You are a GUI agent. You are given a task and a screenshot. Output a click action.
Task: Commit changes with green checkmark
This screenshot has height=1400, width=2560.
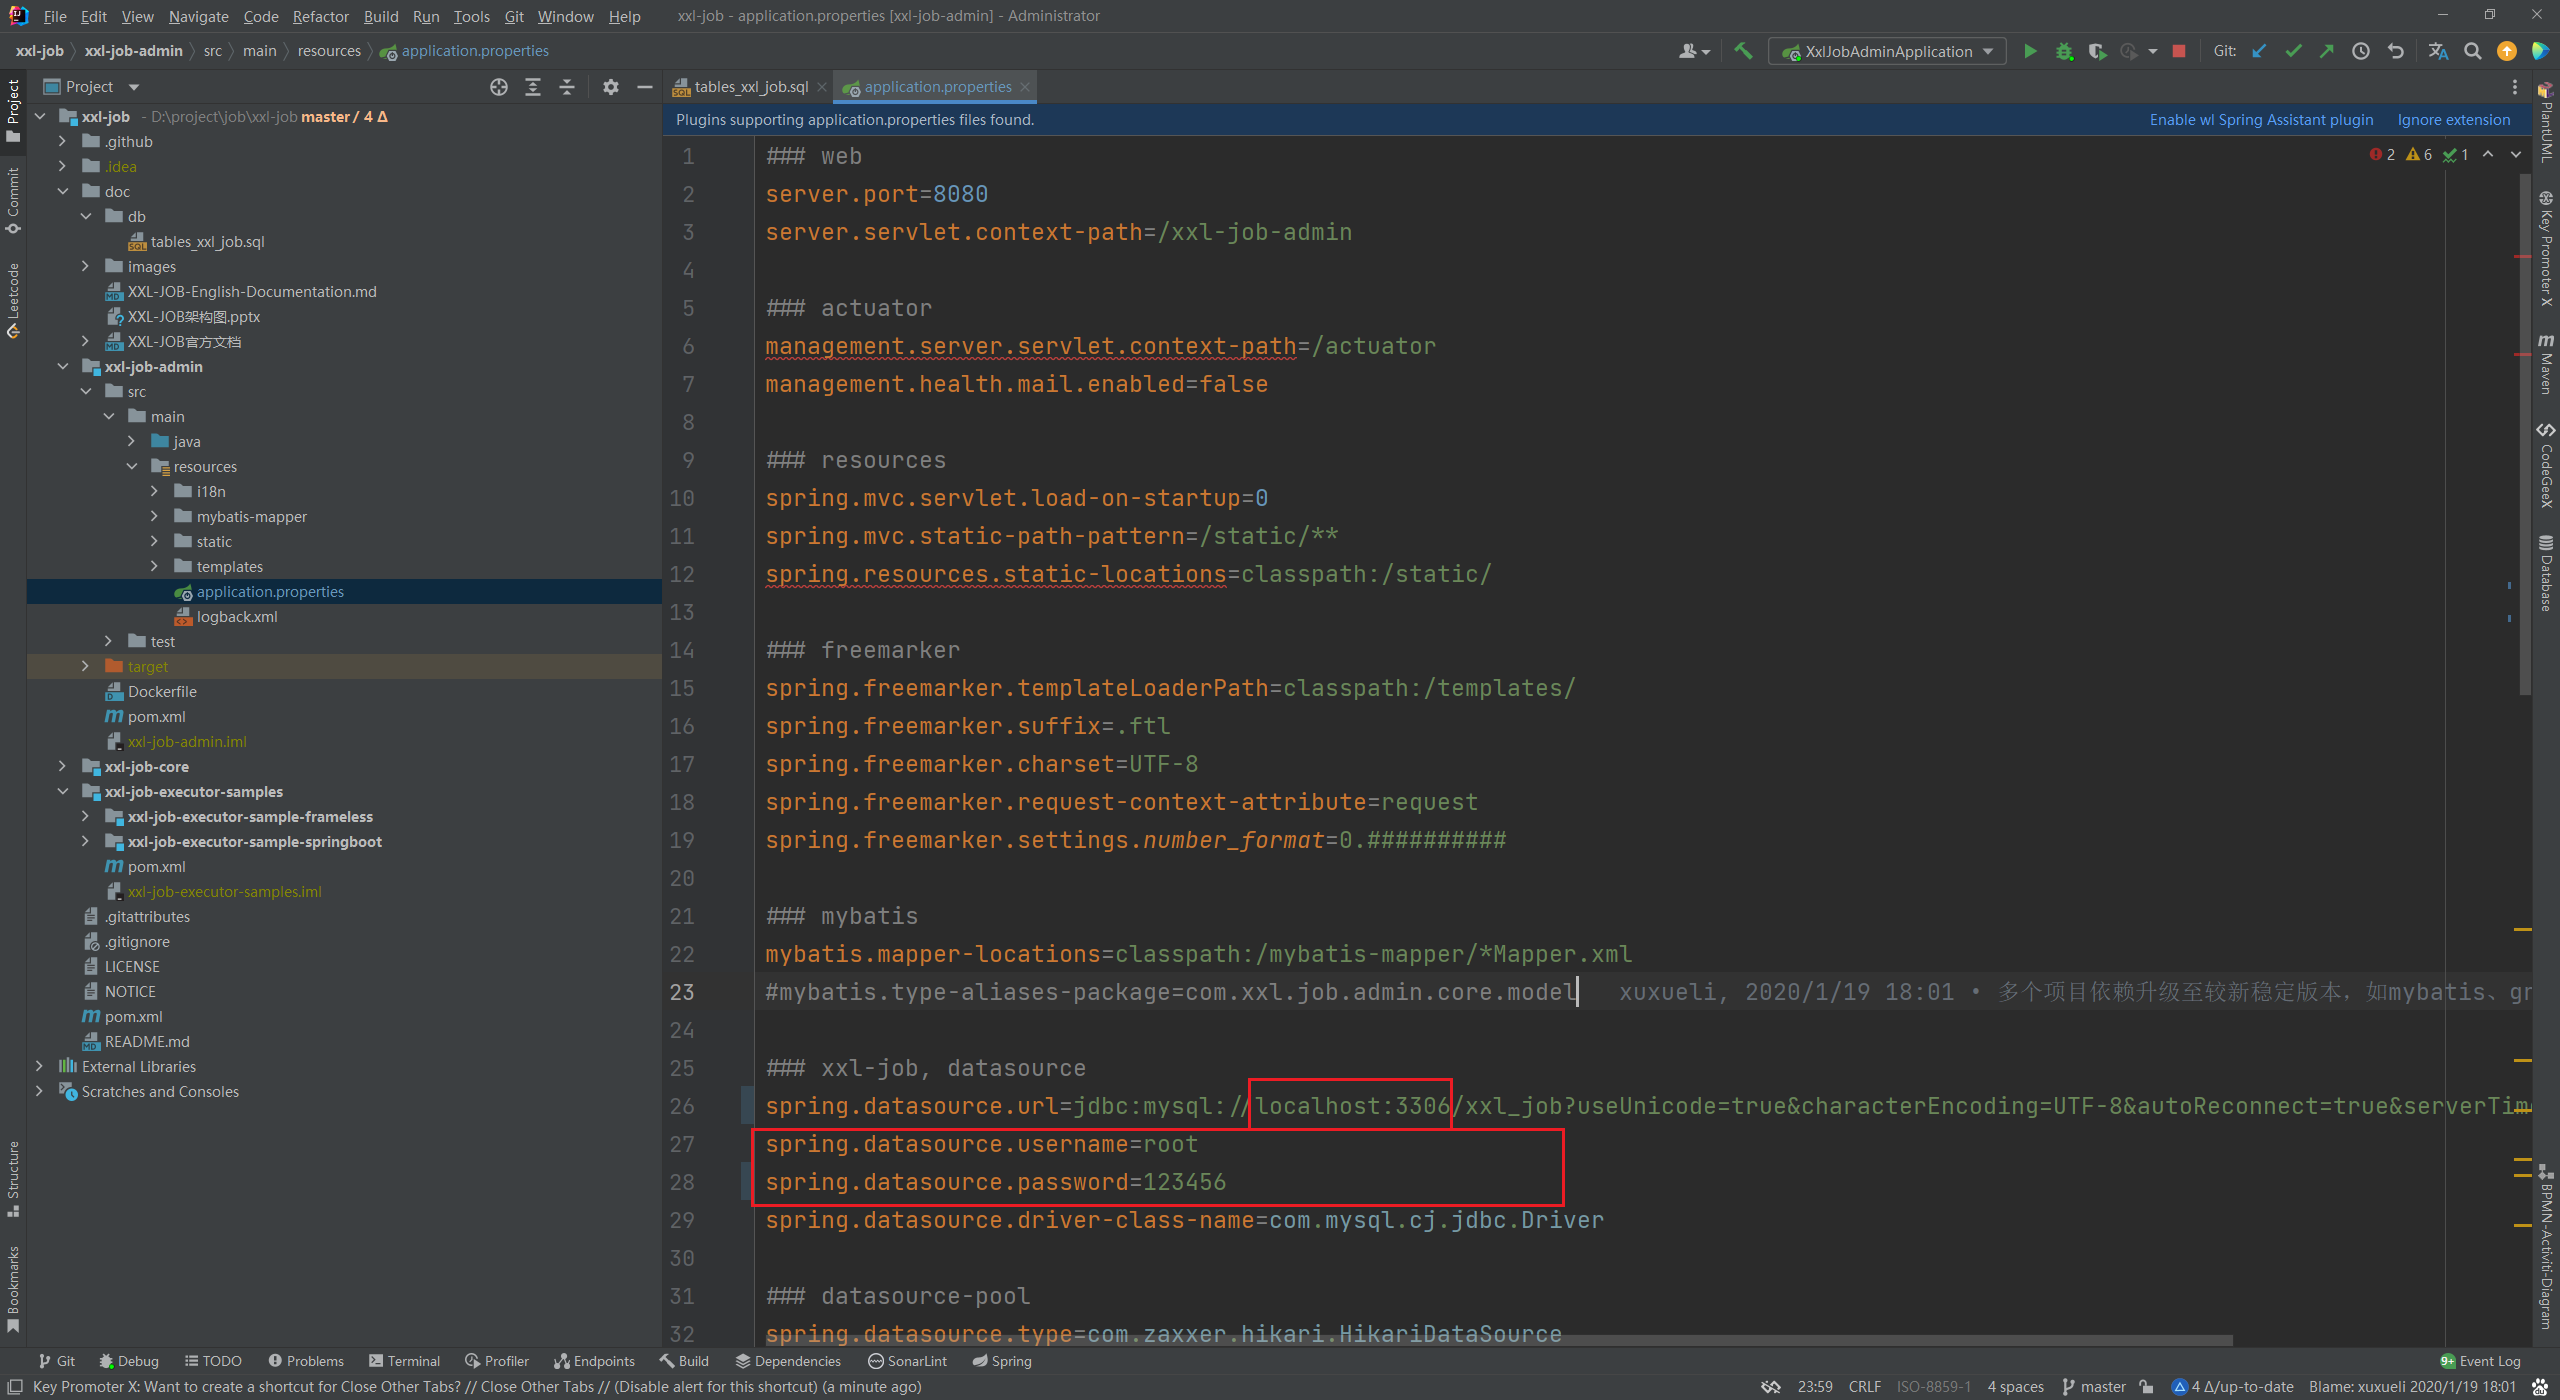[x=2293, y=51]
